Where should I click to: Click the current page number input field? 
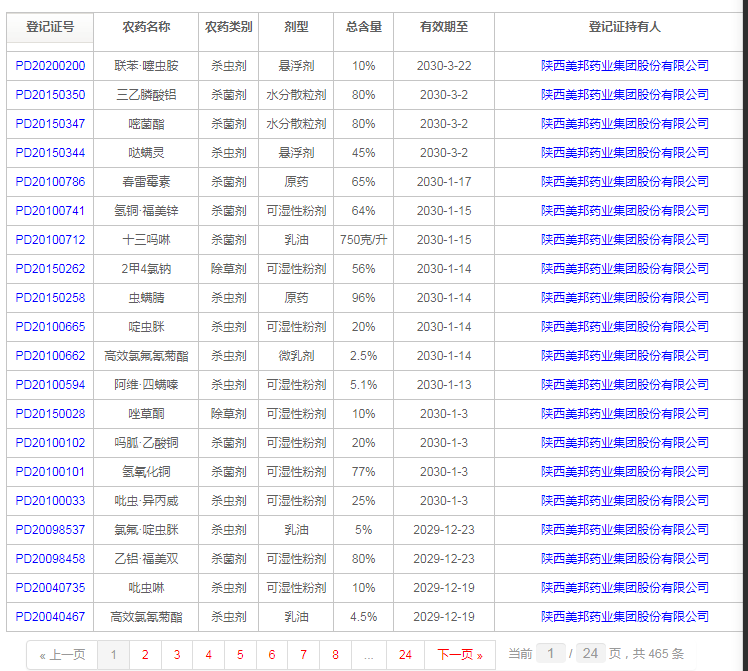tap(551, 653)
